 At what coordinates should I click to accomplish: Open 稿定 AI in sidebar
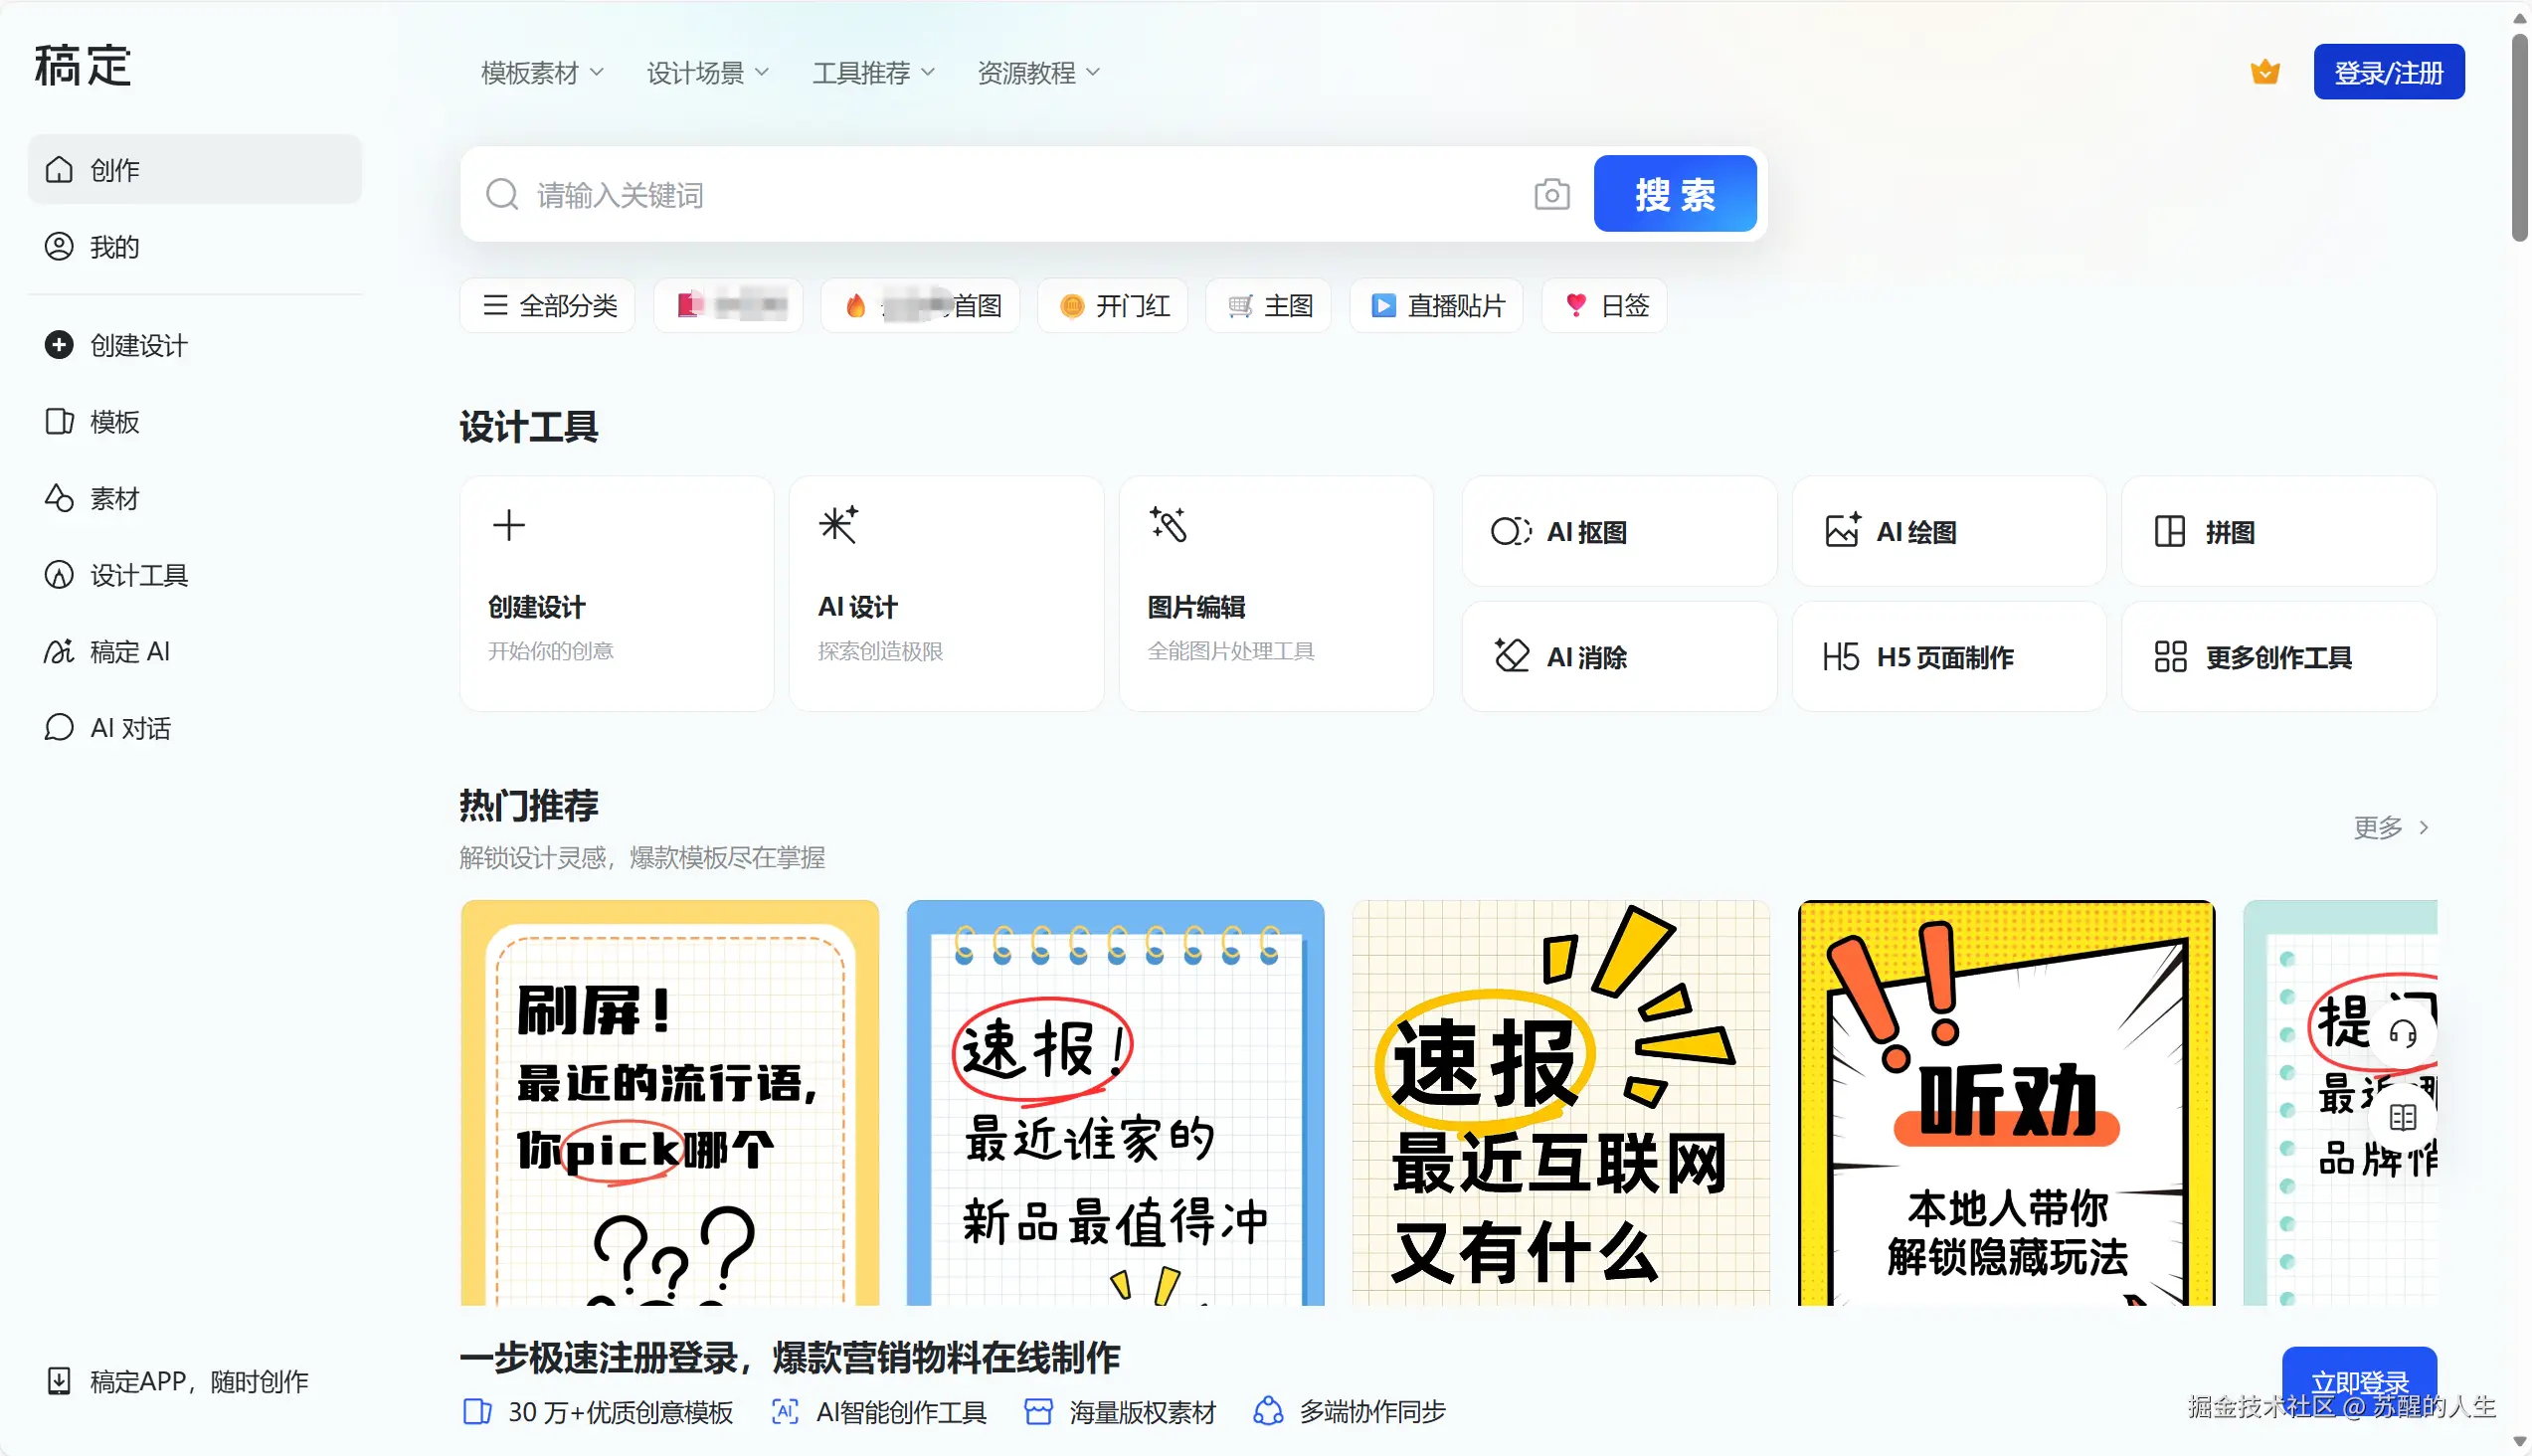[128, 652]
